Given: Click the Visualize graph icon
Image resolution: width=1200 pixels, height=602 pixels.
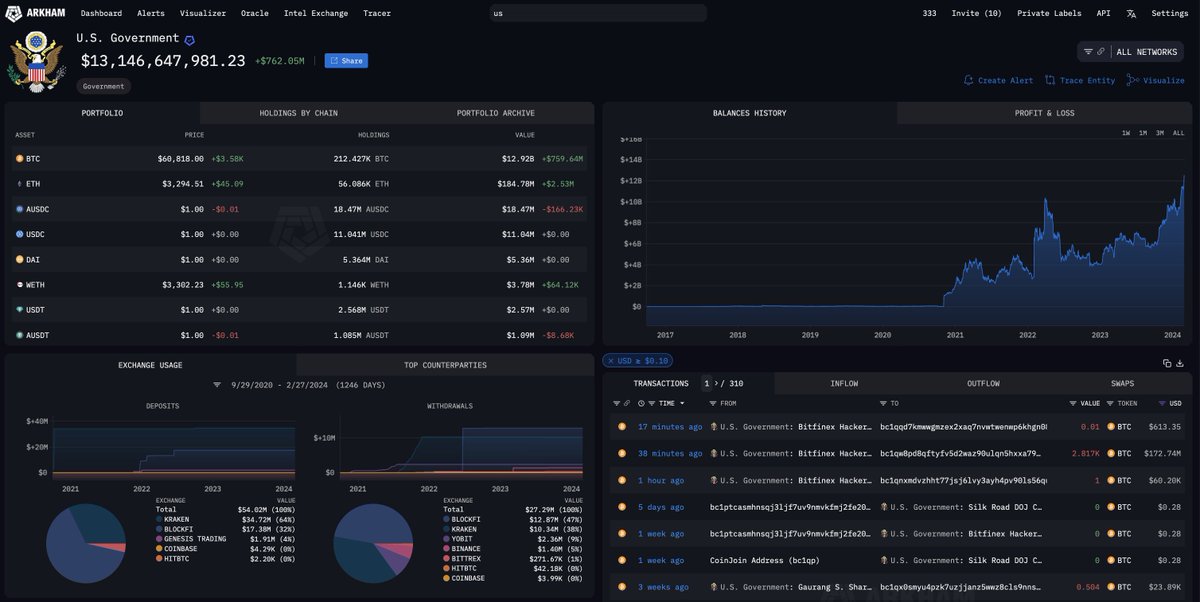Looking at the screenshot, I should (1133, 80).
